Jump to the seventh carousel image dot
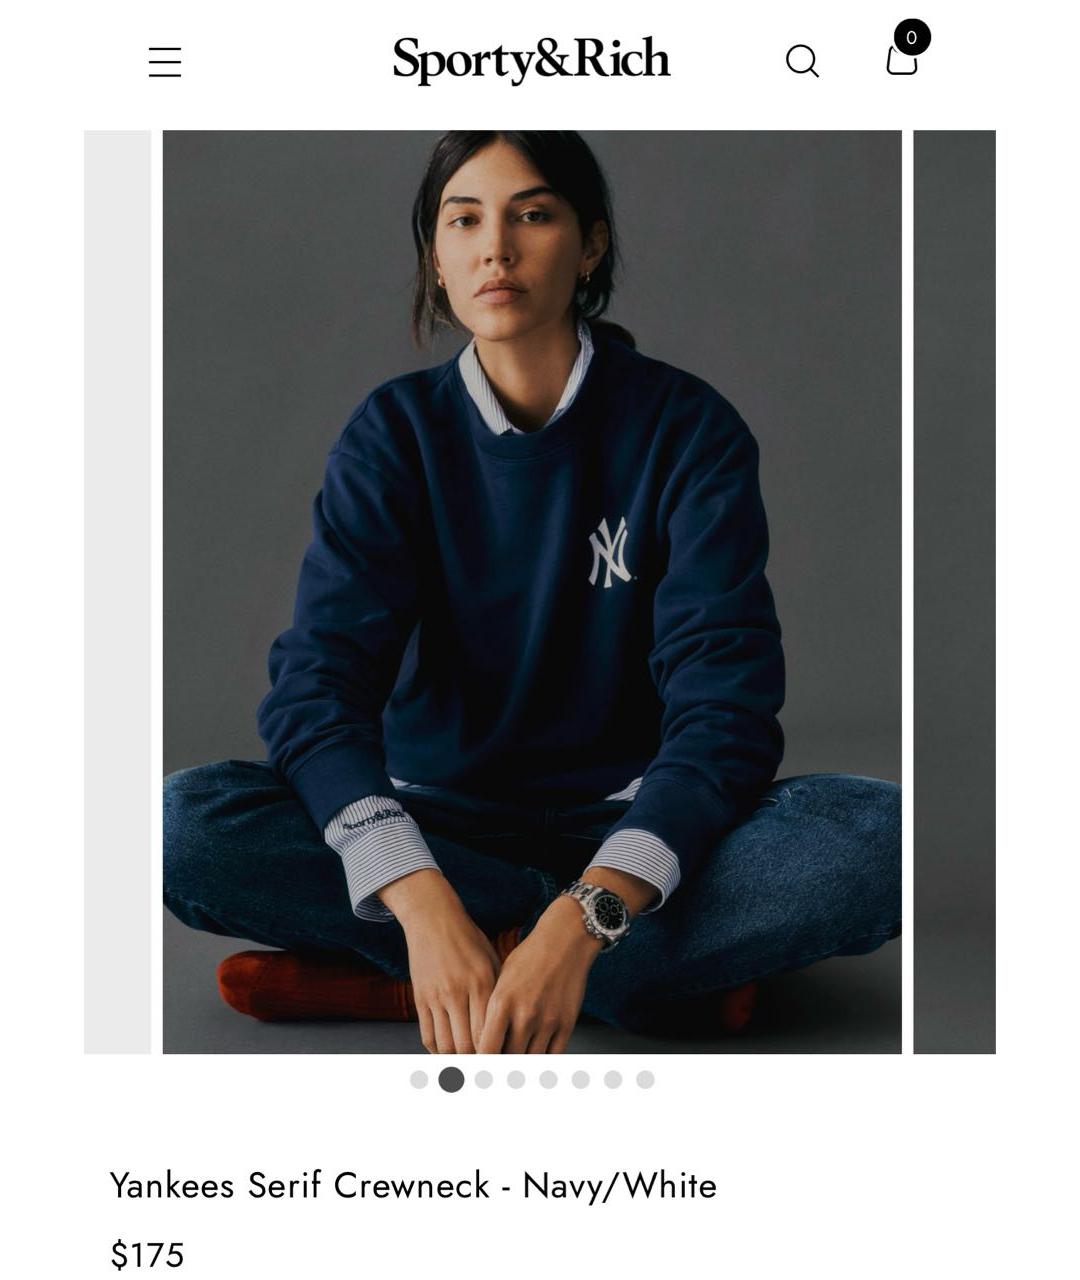The height and width of the screenshot is (1280, 1080). (613, 1079)
